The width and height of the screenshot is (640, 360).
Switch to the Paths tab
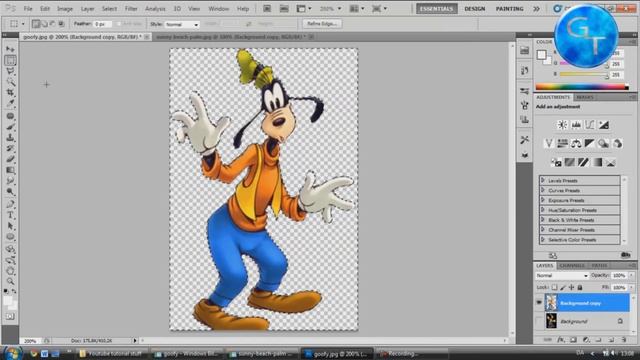[599, 266]
